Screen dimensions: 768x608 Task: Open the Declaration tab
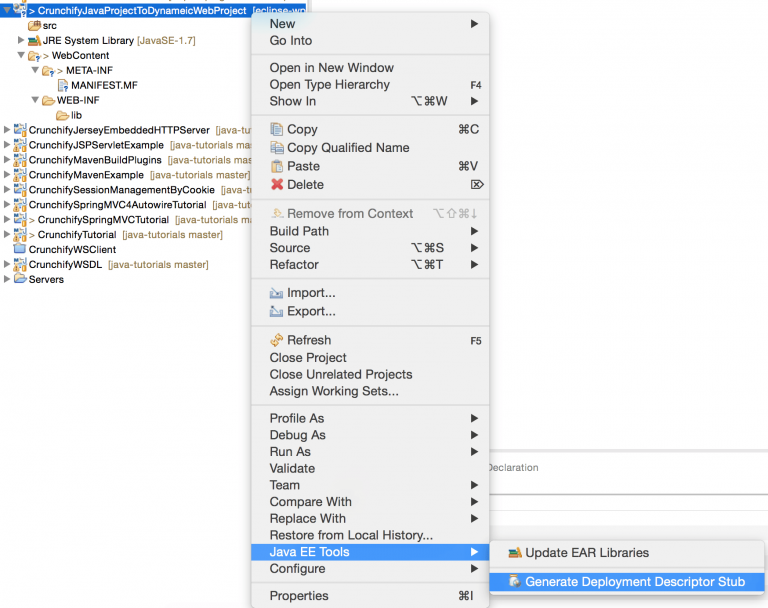coord(512,467)
